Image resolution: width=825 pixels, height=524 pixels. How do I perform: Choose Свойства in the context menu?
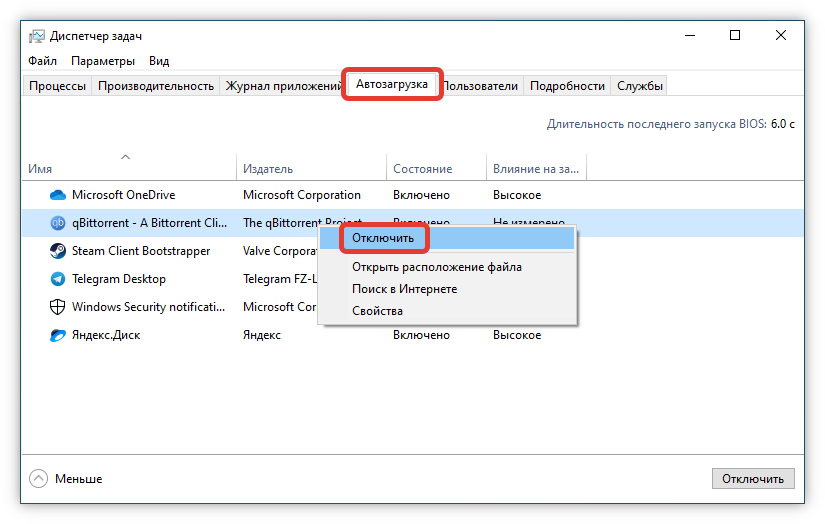[x=447, y=311]
